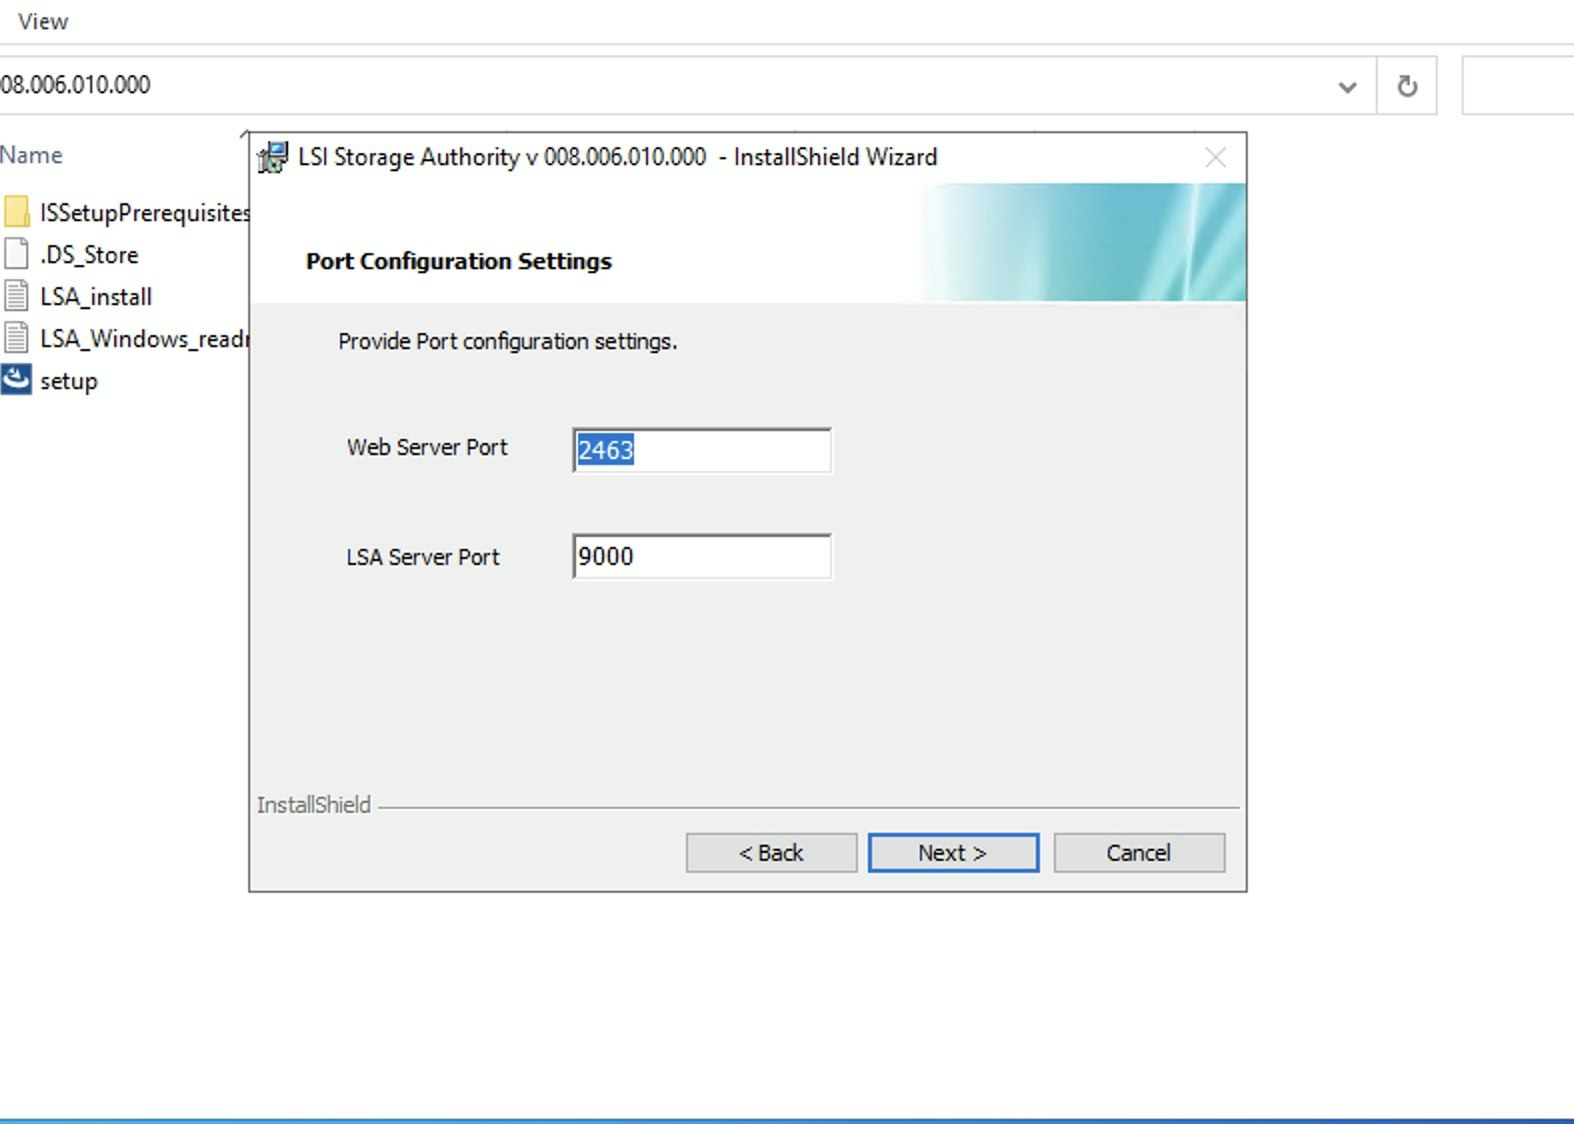Open the View menu in File Explorer
Screen dimensions: 1574x1124
click(43, 21)
